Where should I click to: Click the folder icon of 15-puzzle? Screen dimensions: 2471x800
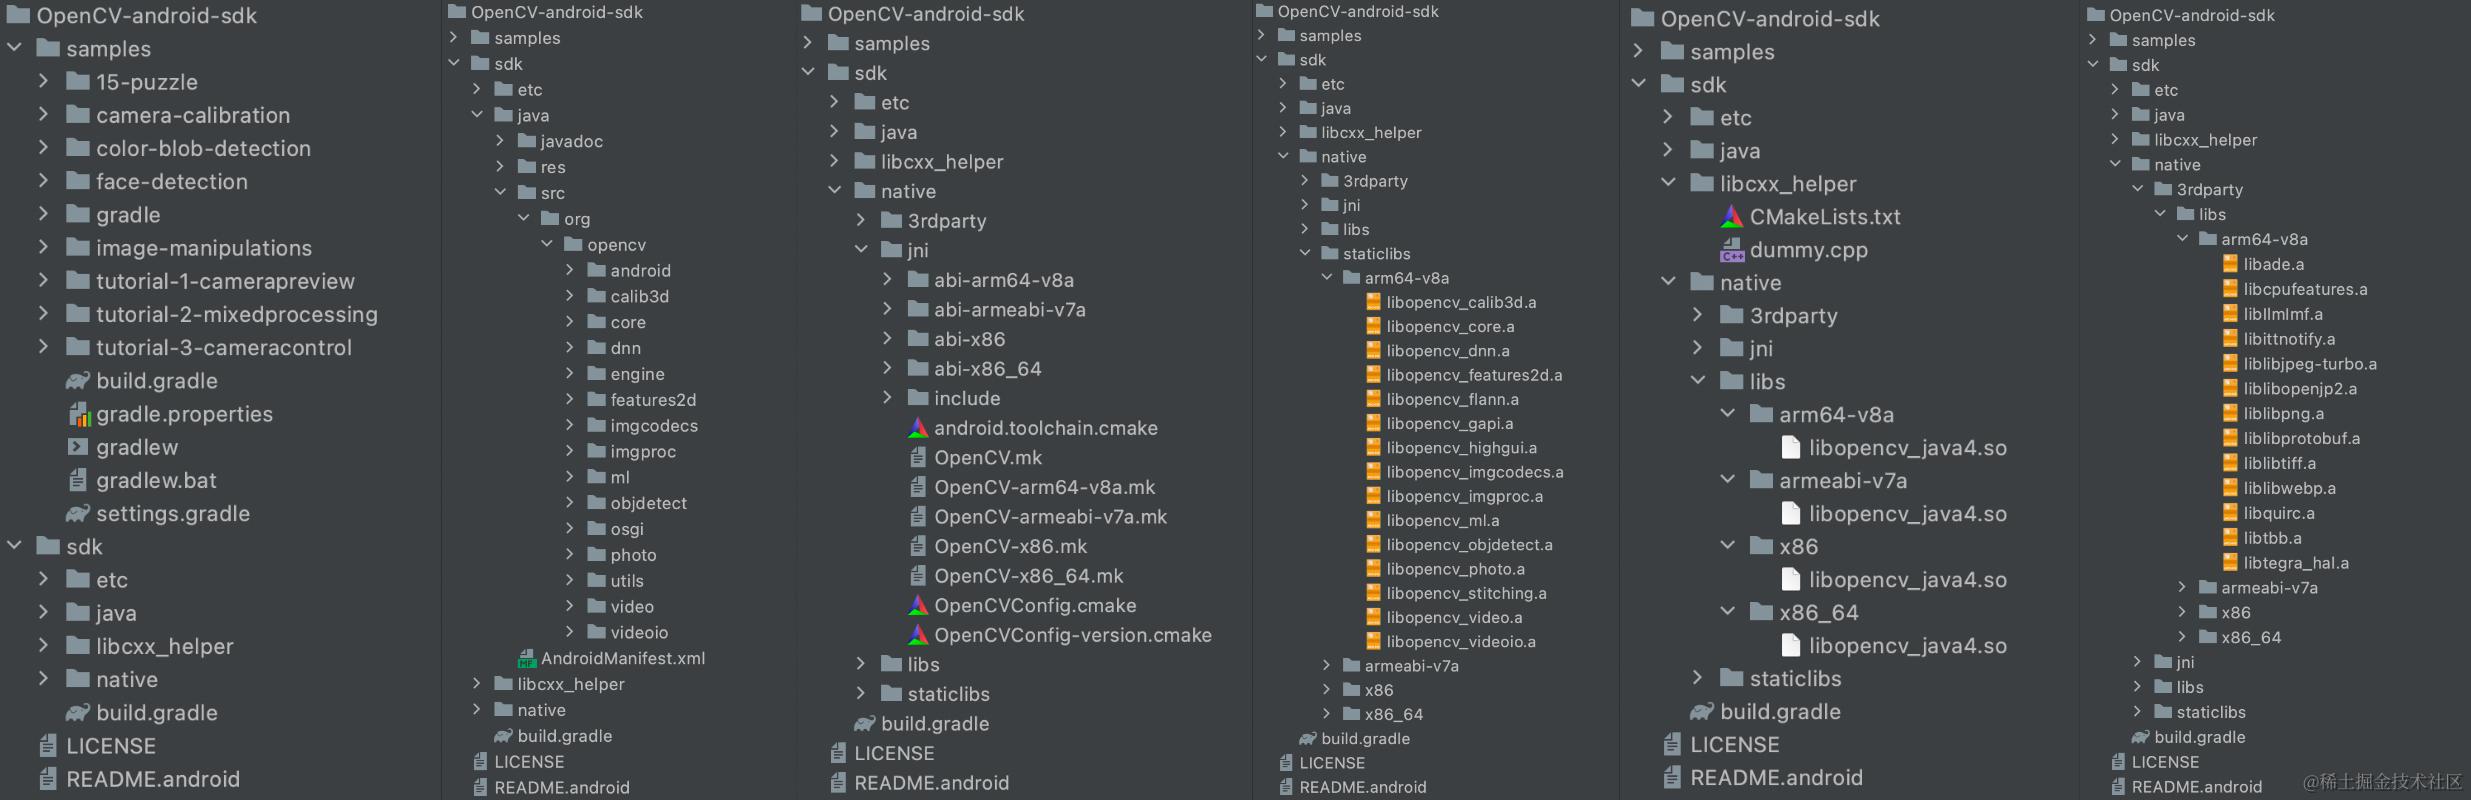coord(78,82)
